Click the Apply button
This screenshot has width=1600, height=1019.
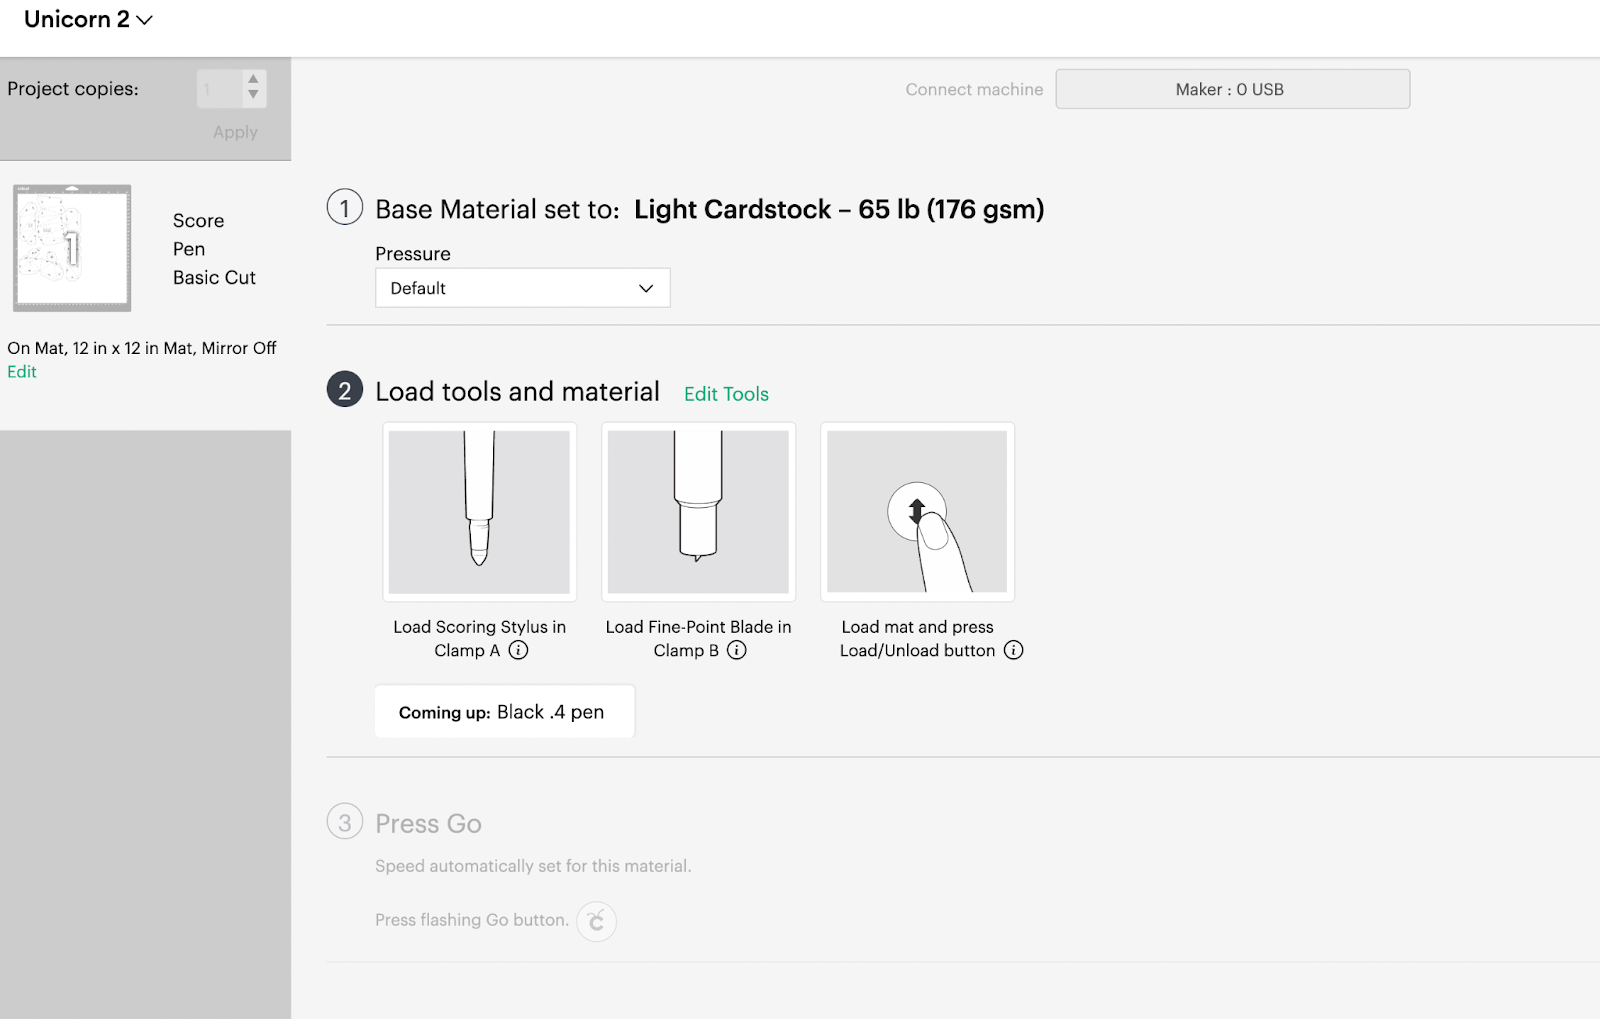[x=235, y=132]
